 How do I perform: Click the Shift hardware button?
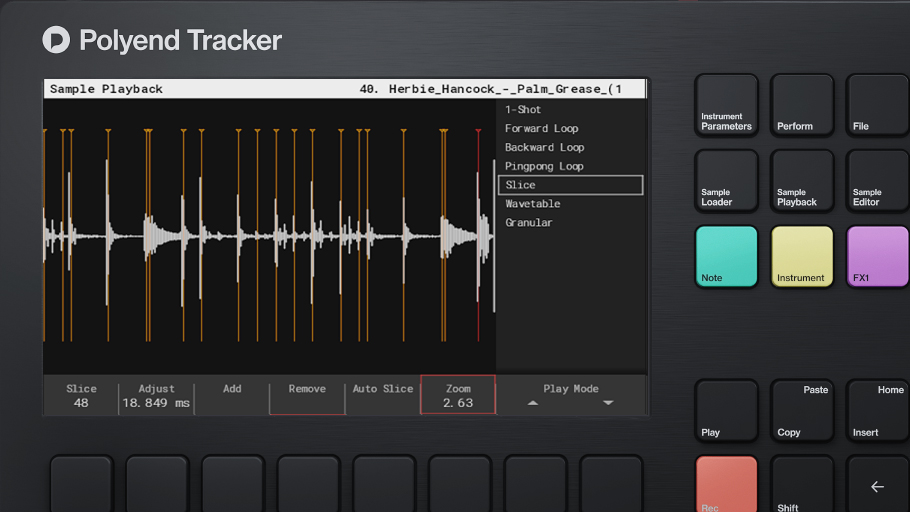click(x=802, y=484)
